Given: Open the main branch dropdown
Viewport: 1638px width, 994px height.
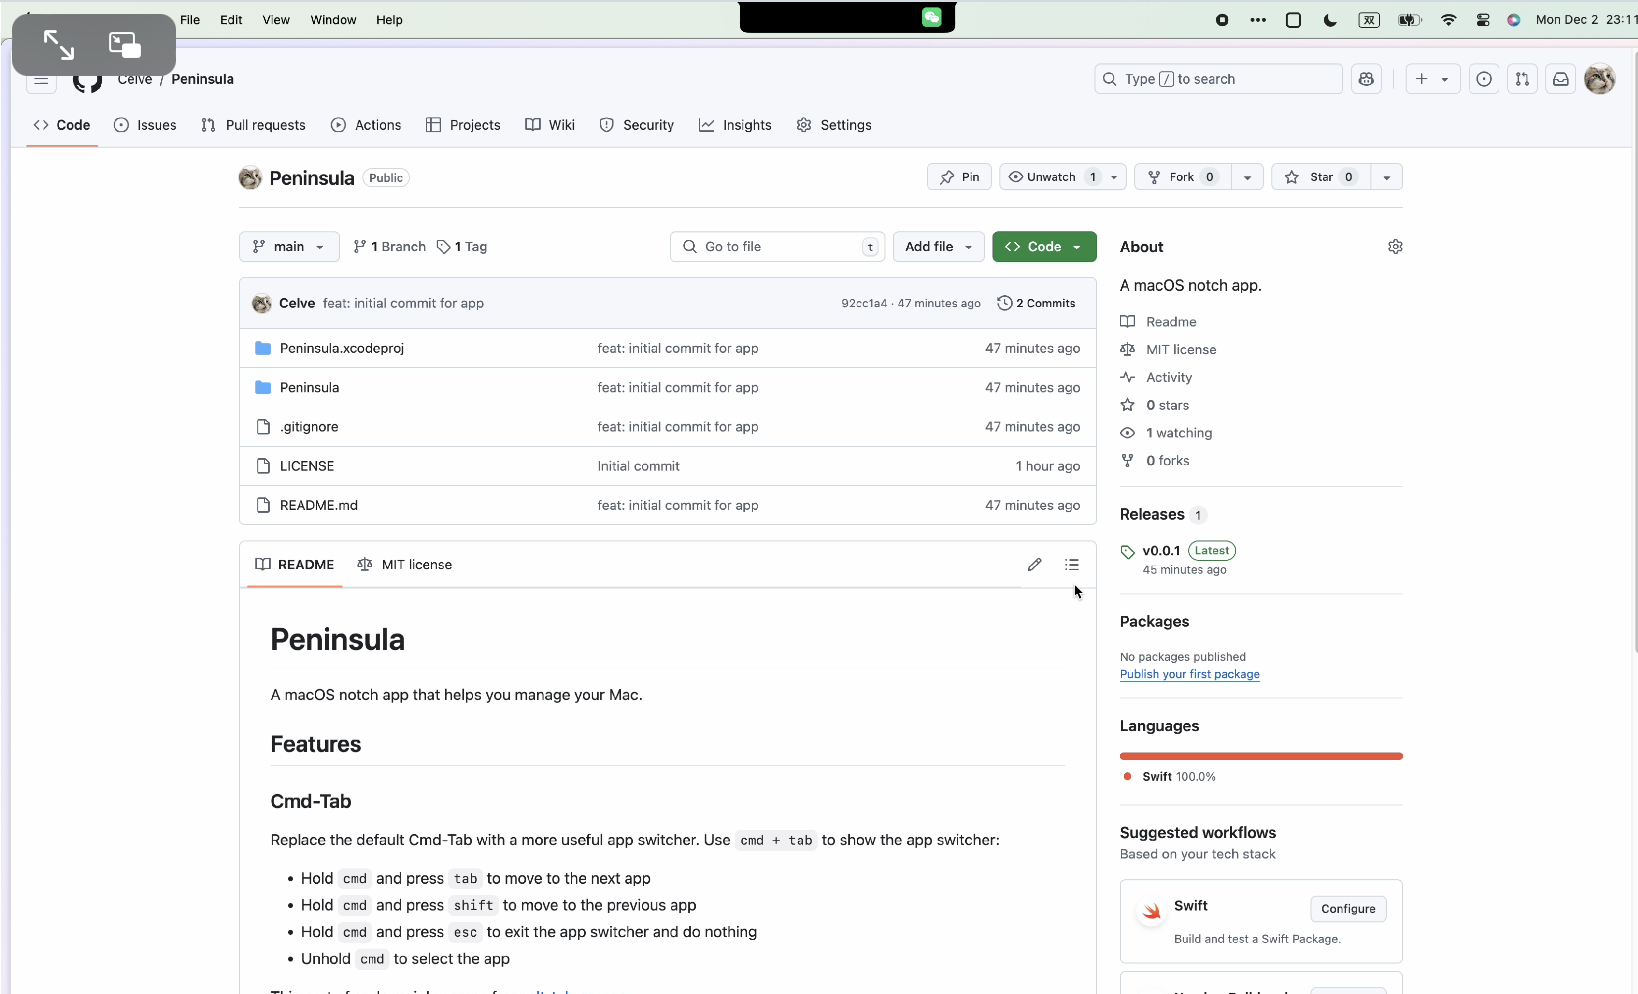Looking at the screenshot, I should 289,247.
